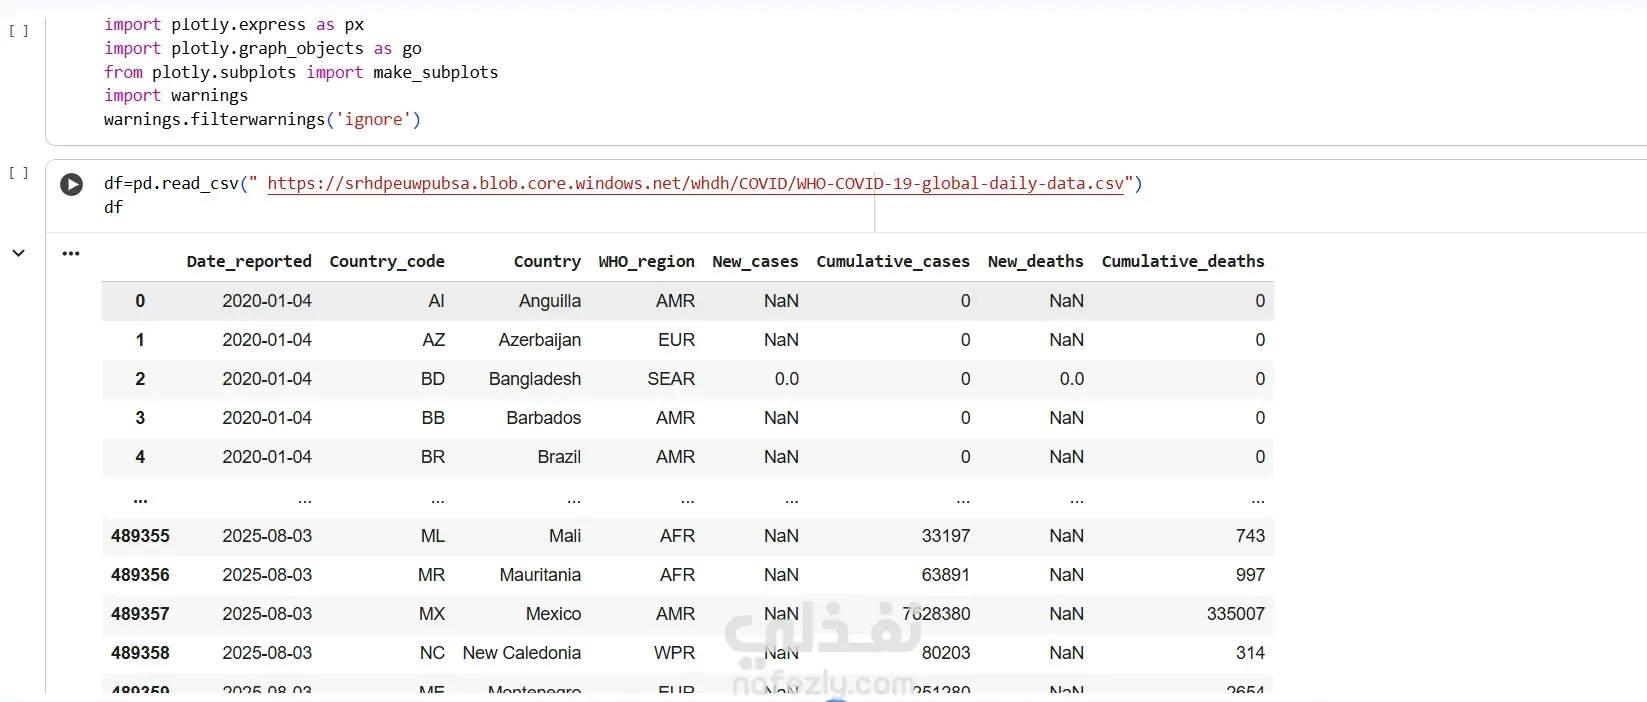Click the WHO_region column header
The image size is (1647, 702).
[x=646, y=262]
